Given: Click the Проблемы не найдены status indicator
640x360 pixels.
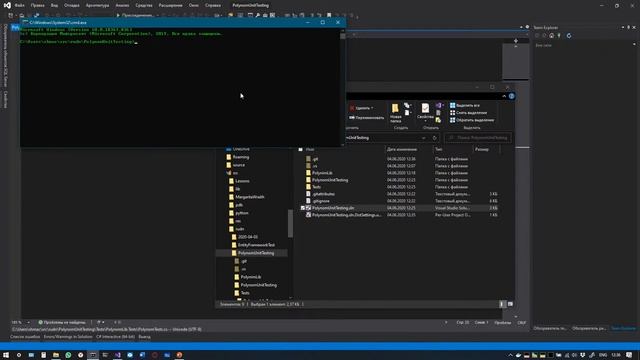Looking at the screenshot, I should 62,322.
